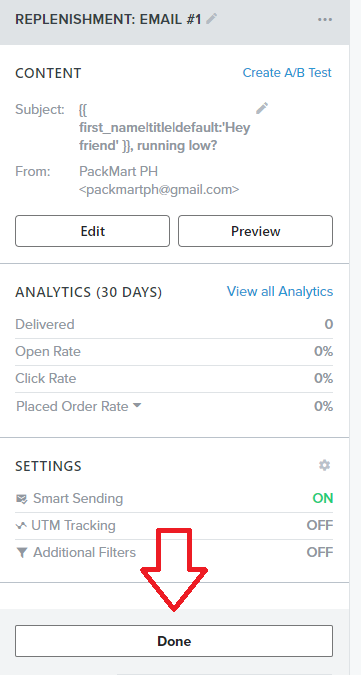361x675 pixels.
Task: Click the Replenishment: Email #1 title
Action: [x=108, y=19]
